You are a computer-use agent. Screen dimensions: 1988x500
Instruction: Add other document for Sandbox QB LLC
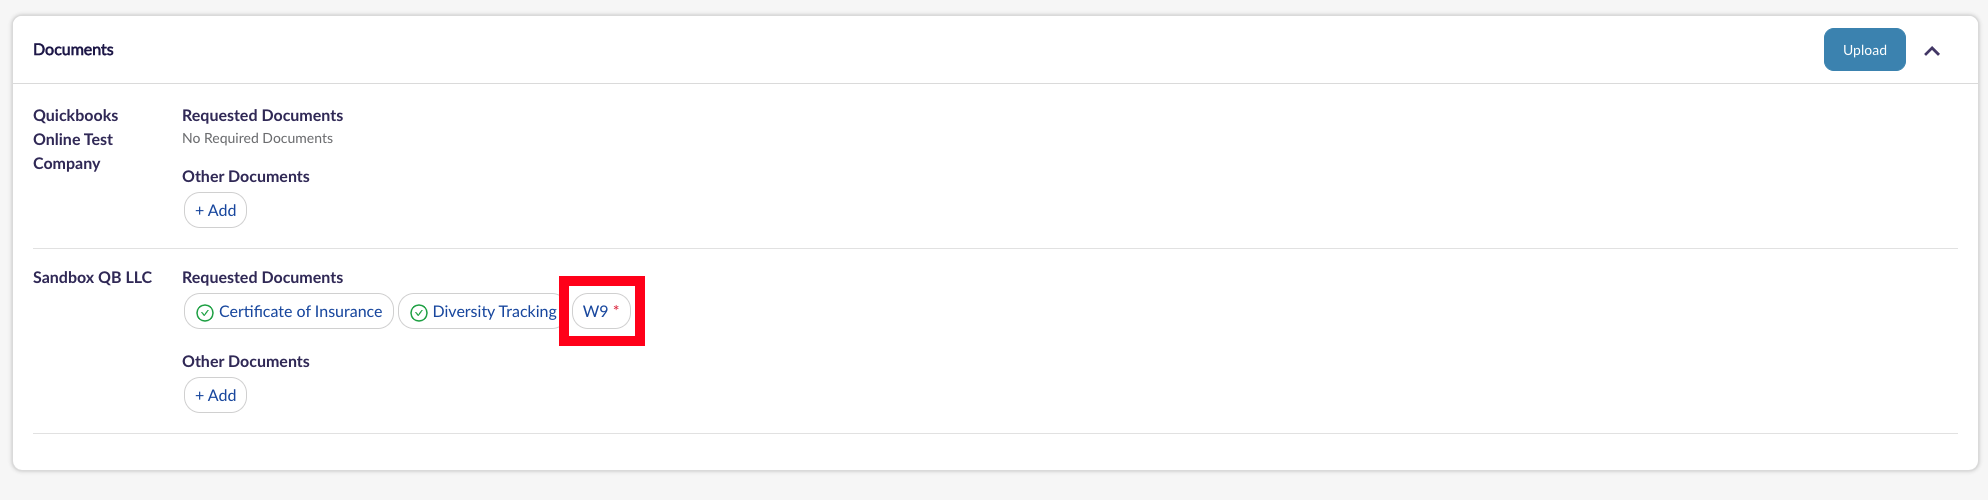[x=215, y=395]
